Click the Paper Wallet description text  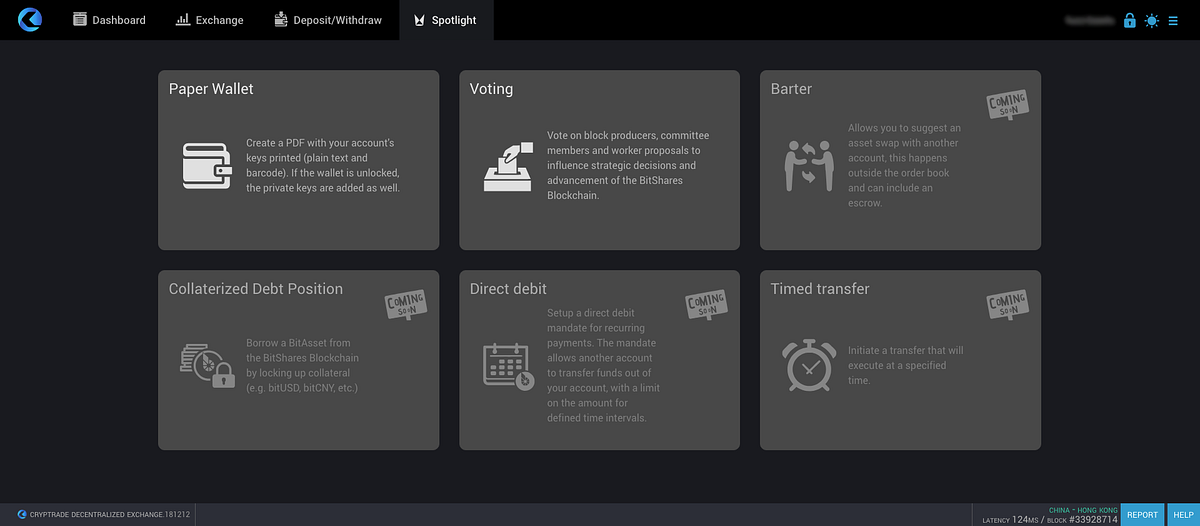point(324,165)
